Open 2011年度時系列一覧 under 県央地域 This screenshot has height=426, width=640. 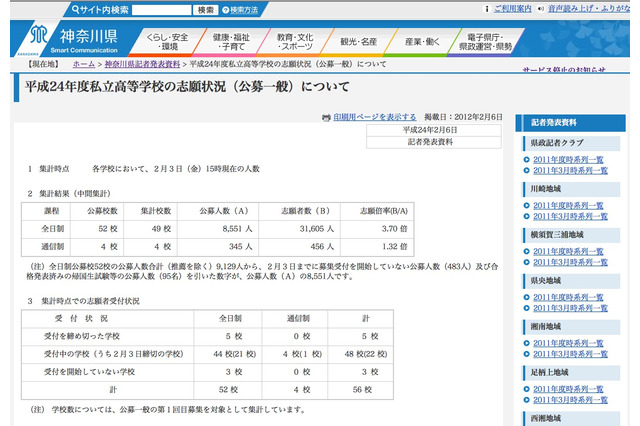568,297
